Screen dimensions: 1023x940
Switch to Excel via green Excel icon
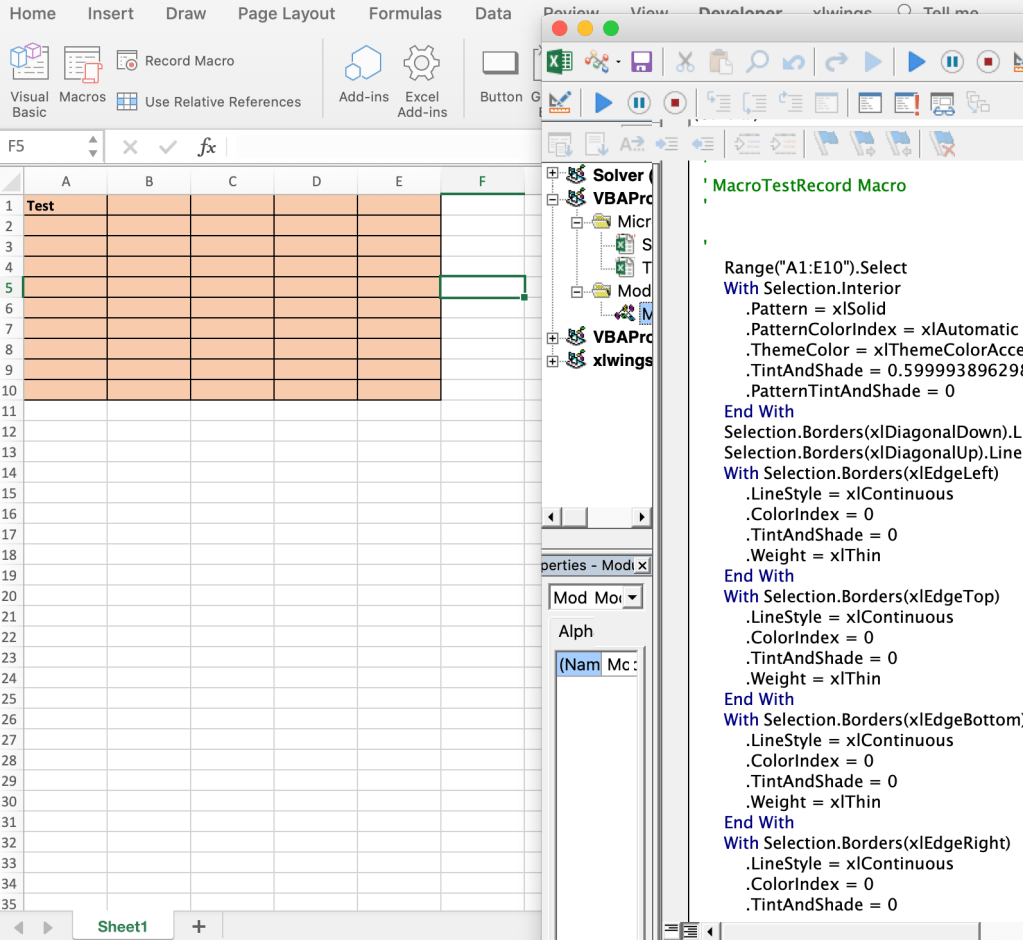[559, 62]
